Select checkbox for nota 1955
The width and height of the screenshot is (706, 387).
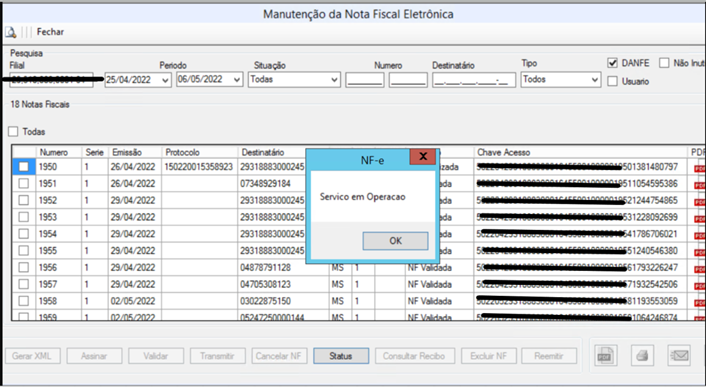(23, 251)
